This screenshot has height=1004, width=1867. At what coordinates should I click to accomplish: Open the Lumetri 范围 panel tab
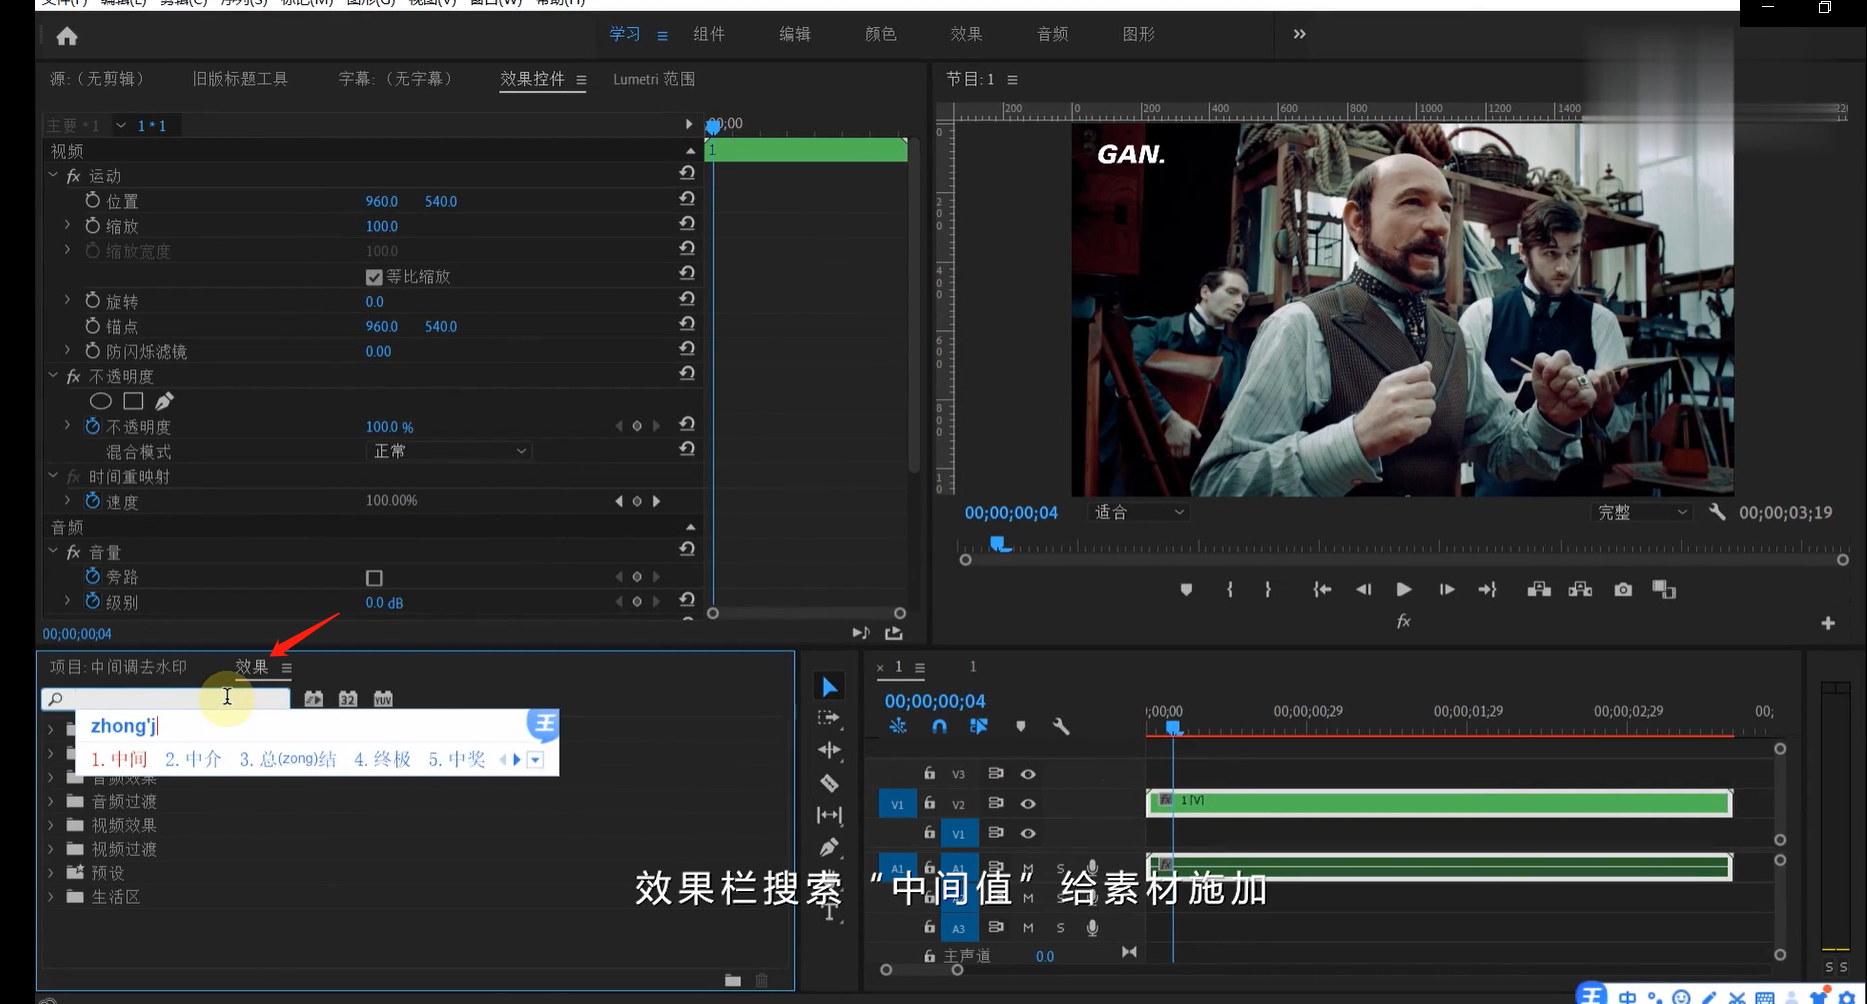tap(654, 79)
